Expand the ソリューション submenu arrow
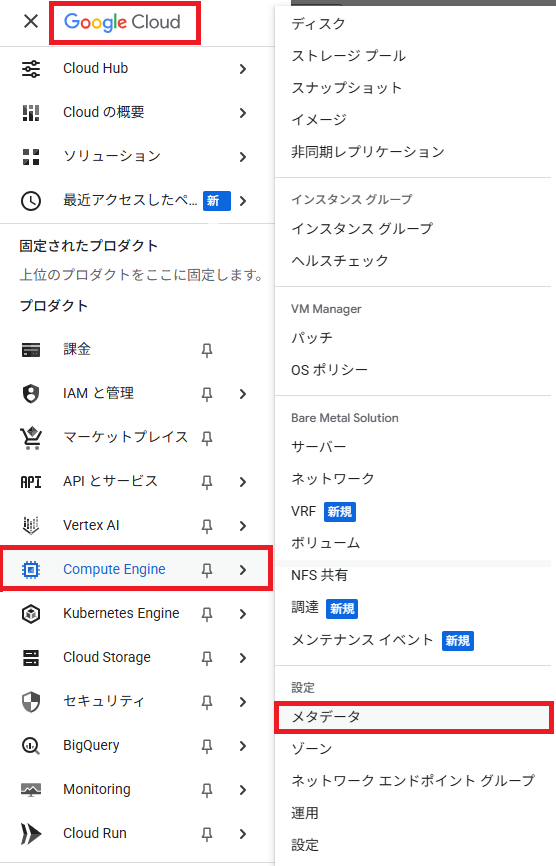Image resolution: width=556 pixels, height=866 pixels. pos(243,157)
